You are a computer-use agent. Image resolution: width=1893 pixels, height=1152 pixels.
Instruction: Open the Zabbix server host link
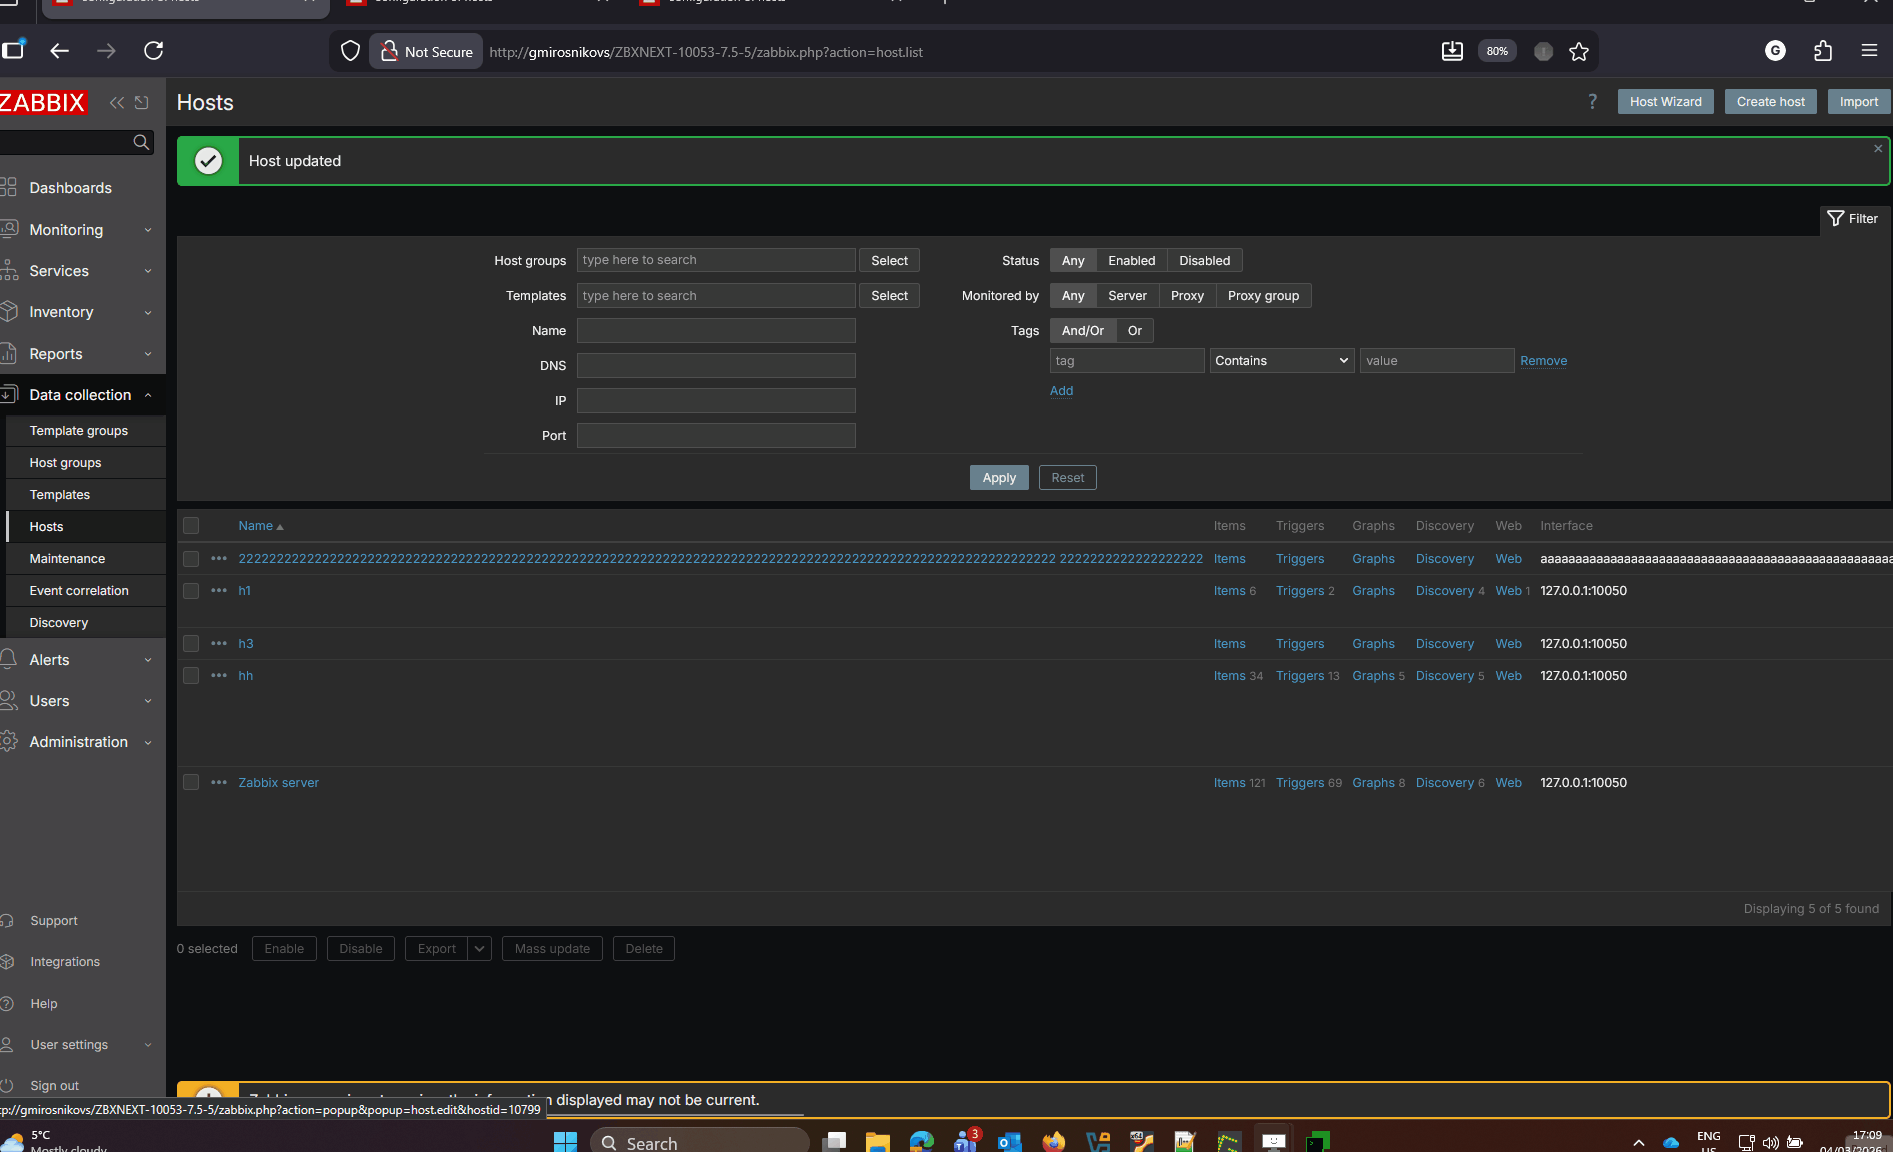click(278, 783)
